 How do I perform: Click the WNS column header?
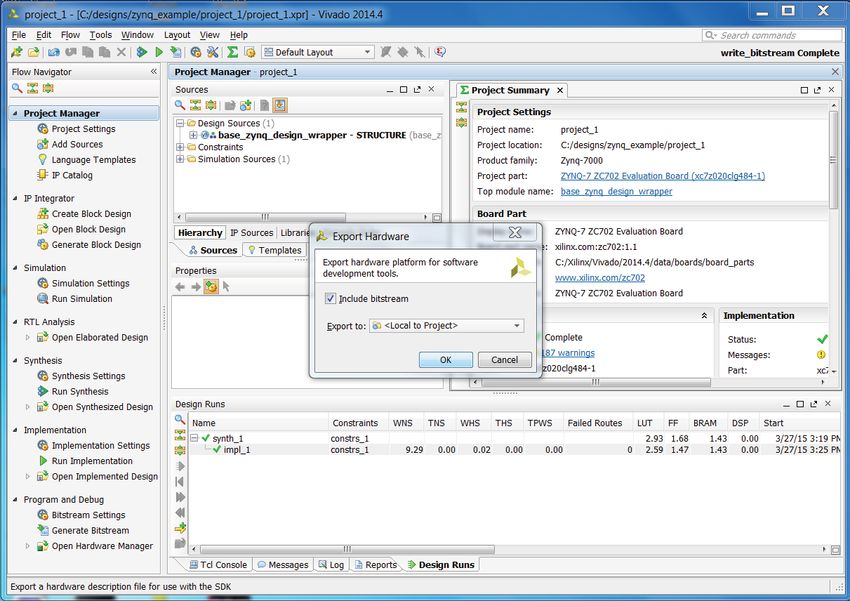click(402, 423)
